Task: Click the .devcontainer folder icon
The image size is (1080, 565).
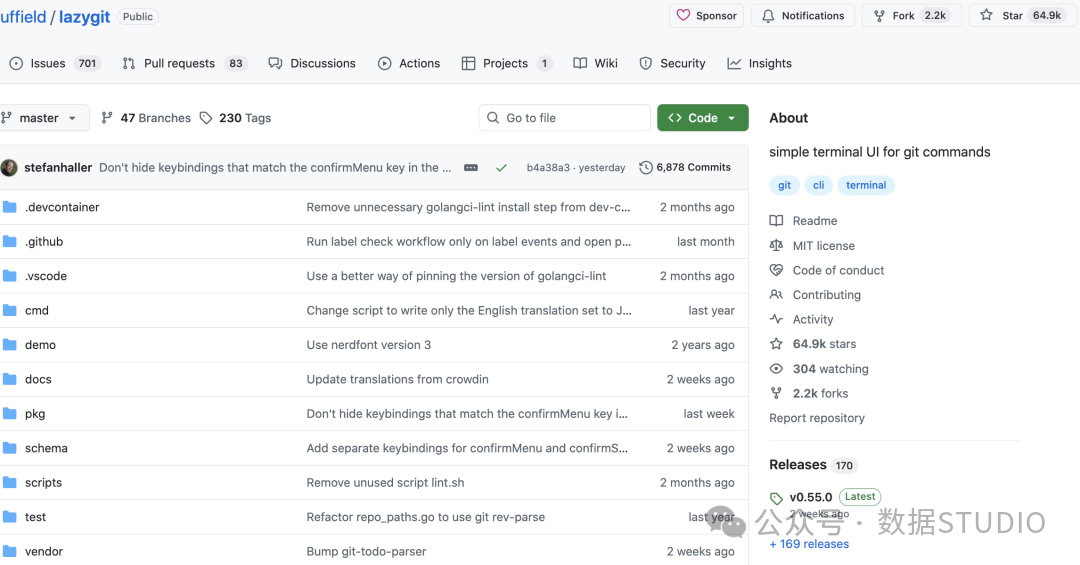Action: coord(10,207)
